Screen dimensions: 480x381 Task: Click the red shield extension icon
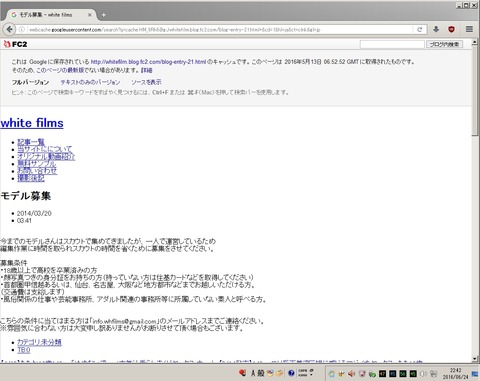(451, 29)
